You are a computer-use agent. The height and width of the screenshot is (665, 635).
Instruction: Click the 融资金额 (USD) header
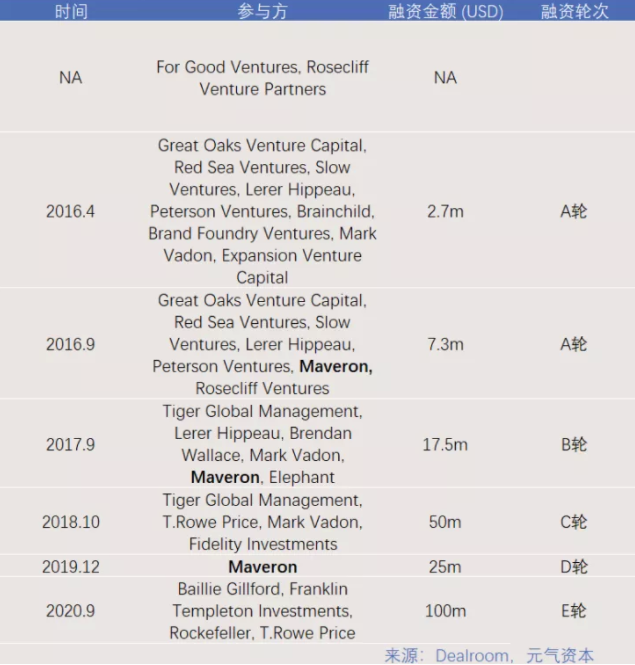(x=445, y=12)
